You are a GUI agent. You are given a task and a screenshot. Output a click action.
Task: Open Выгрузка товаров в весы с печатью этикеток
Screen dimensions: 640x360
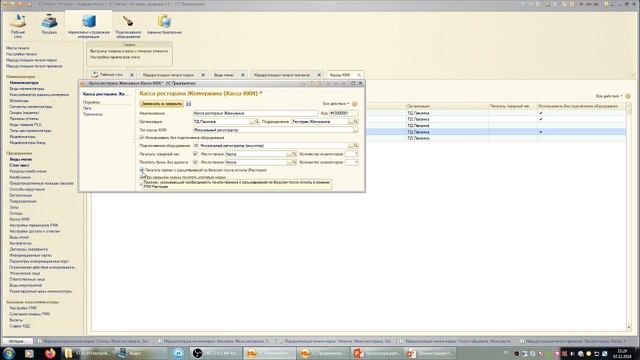click(129, 51)
